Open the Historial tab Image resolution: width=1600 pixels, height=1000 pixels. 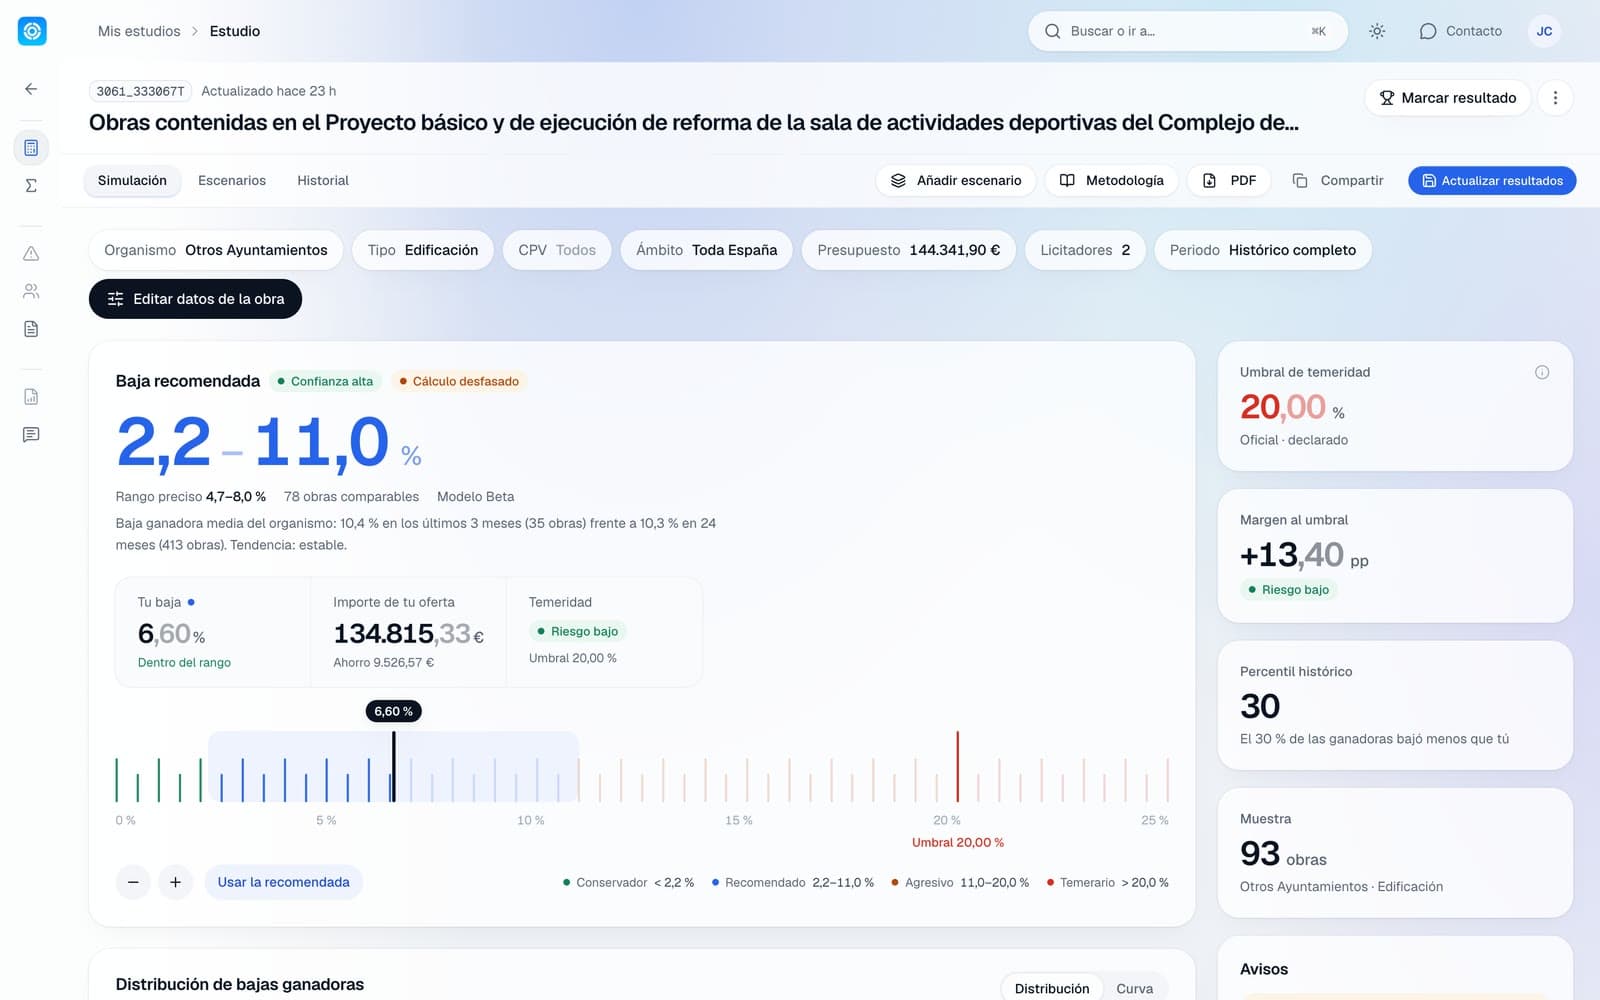click(x=323, y=181)
